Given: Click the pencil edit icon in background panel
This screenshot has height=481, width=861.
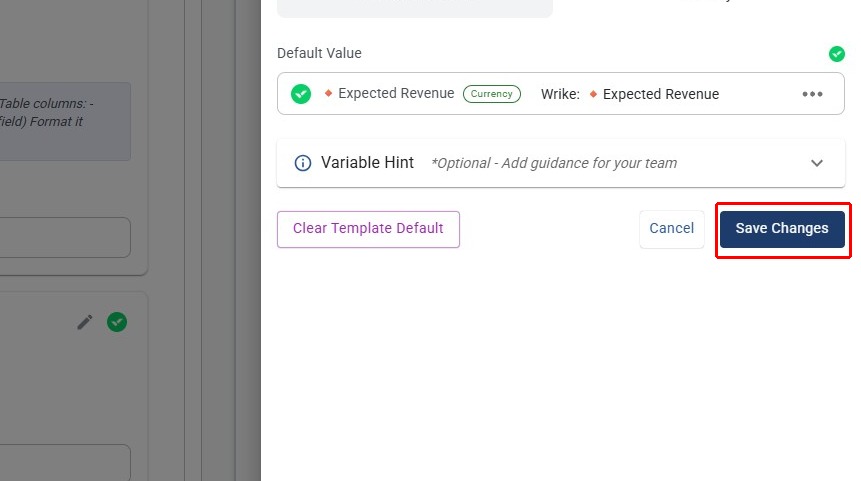Looking at the screenshot, I should click(85, 322).
